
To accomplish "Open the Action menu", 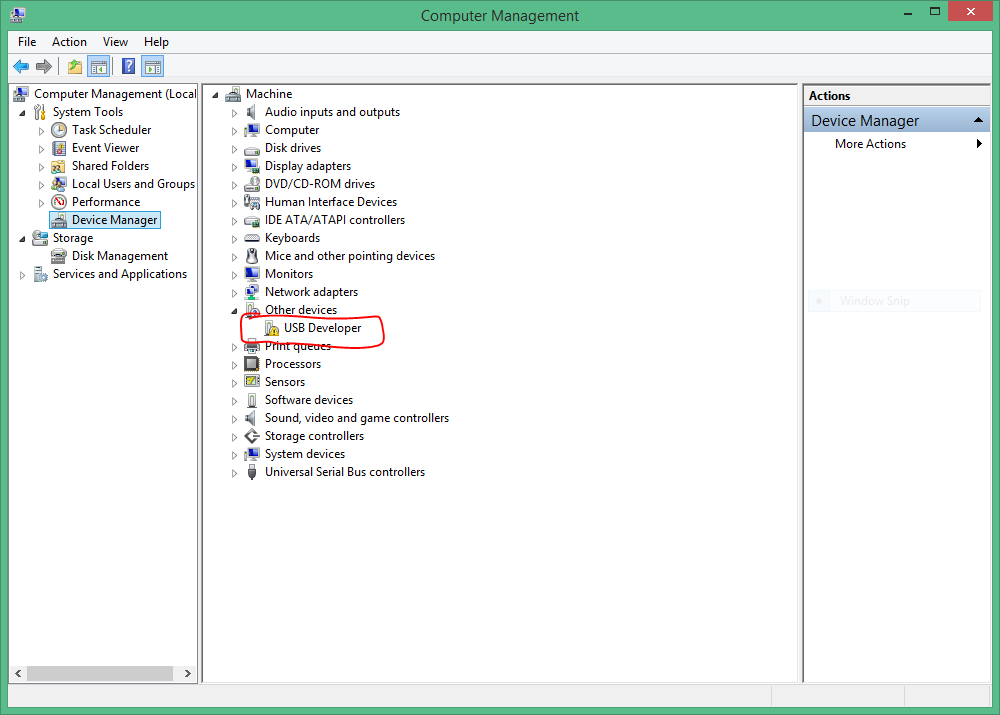I will pyautogui.click(x=69, y=42).
